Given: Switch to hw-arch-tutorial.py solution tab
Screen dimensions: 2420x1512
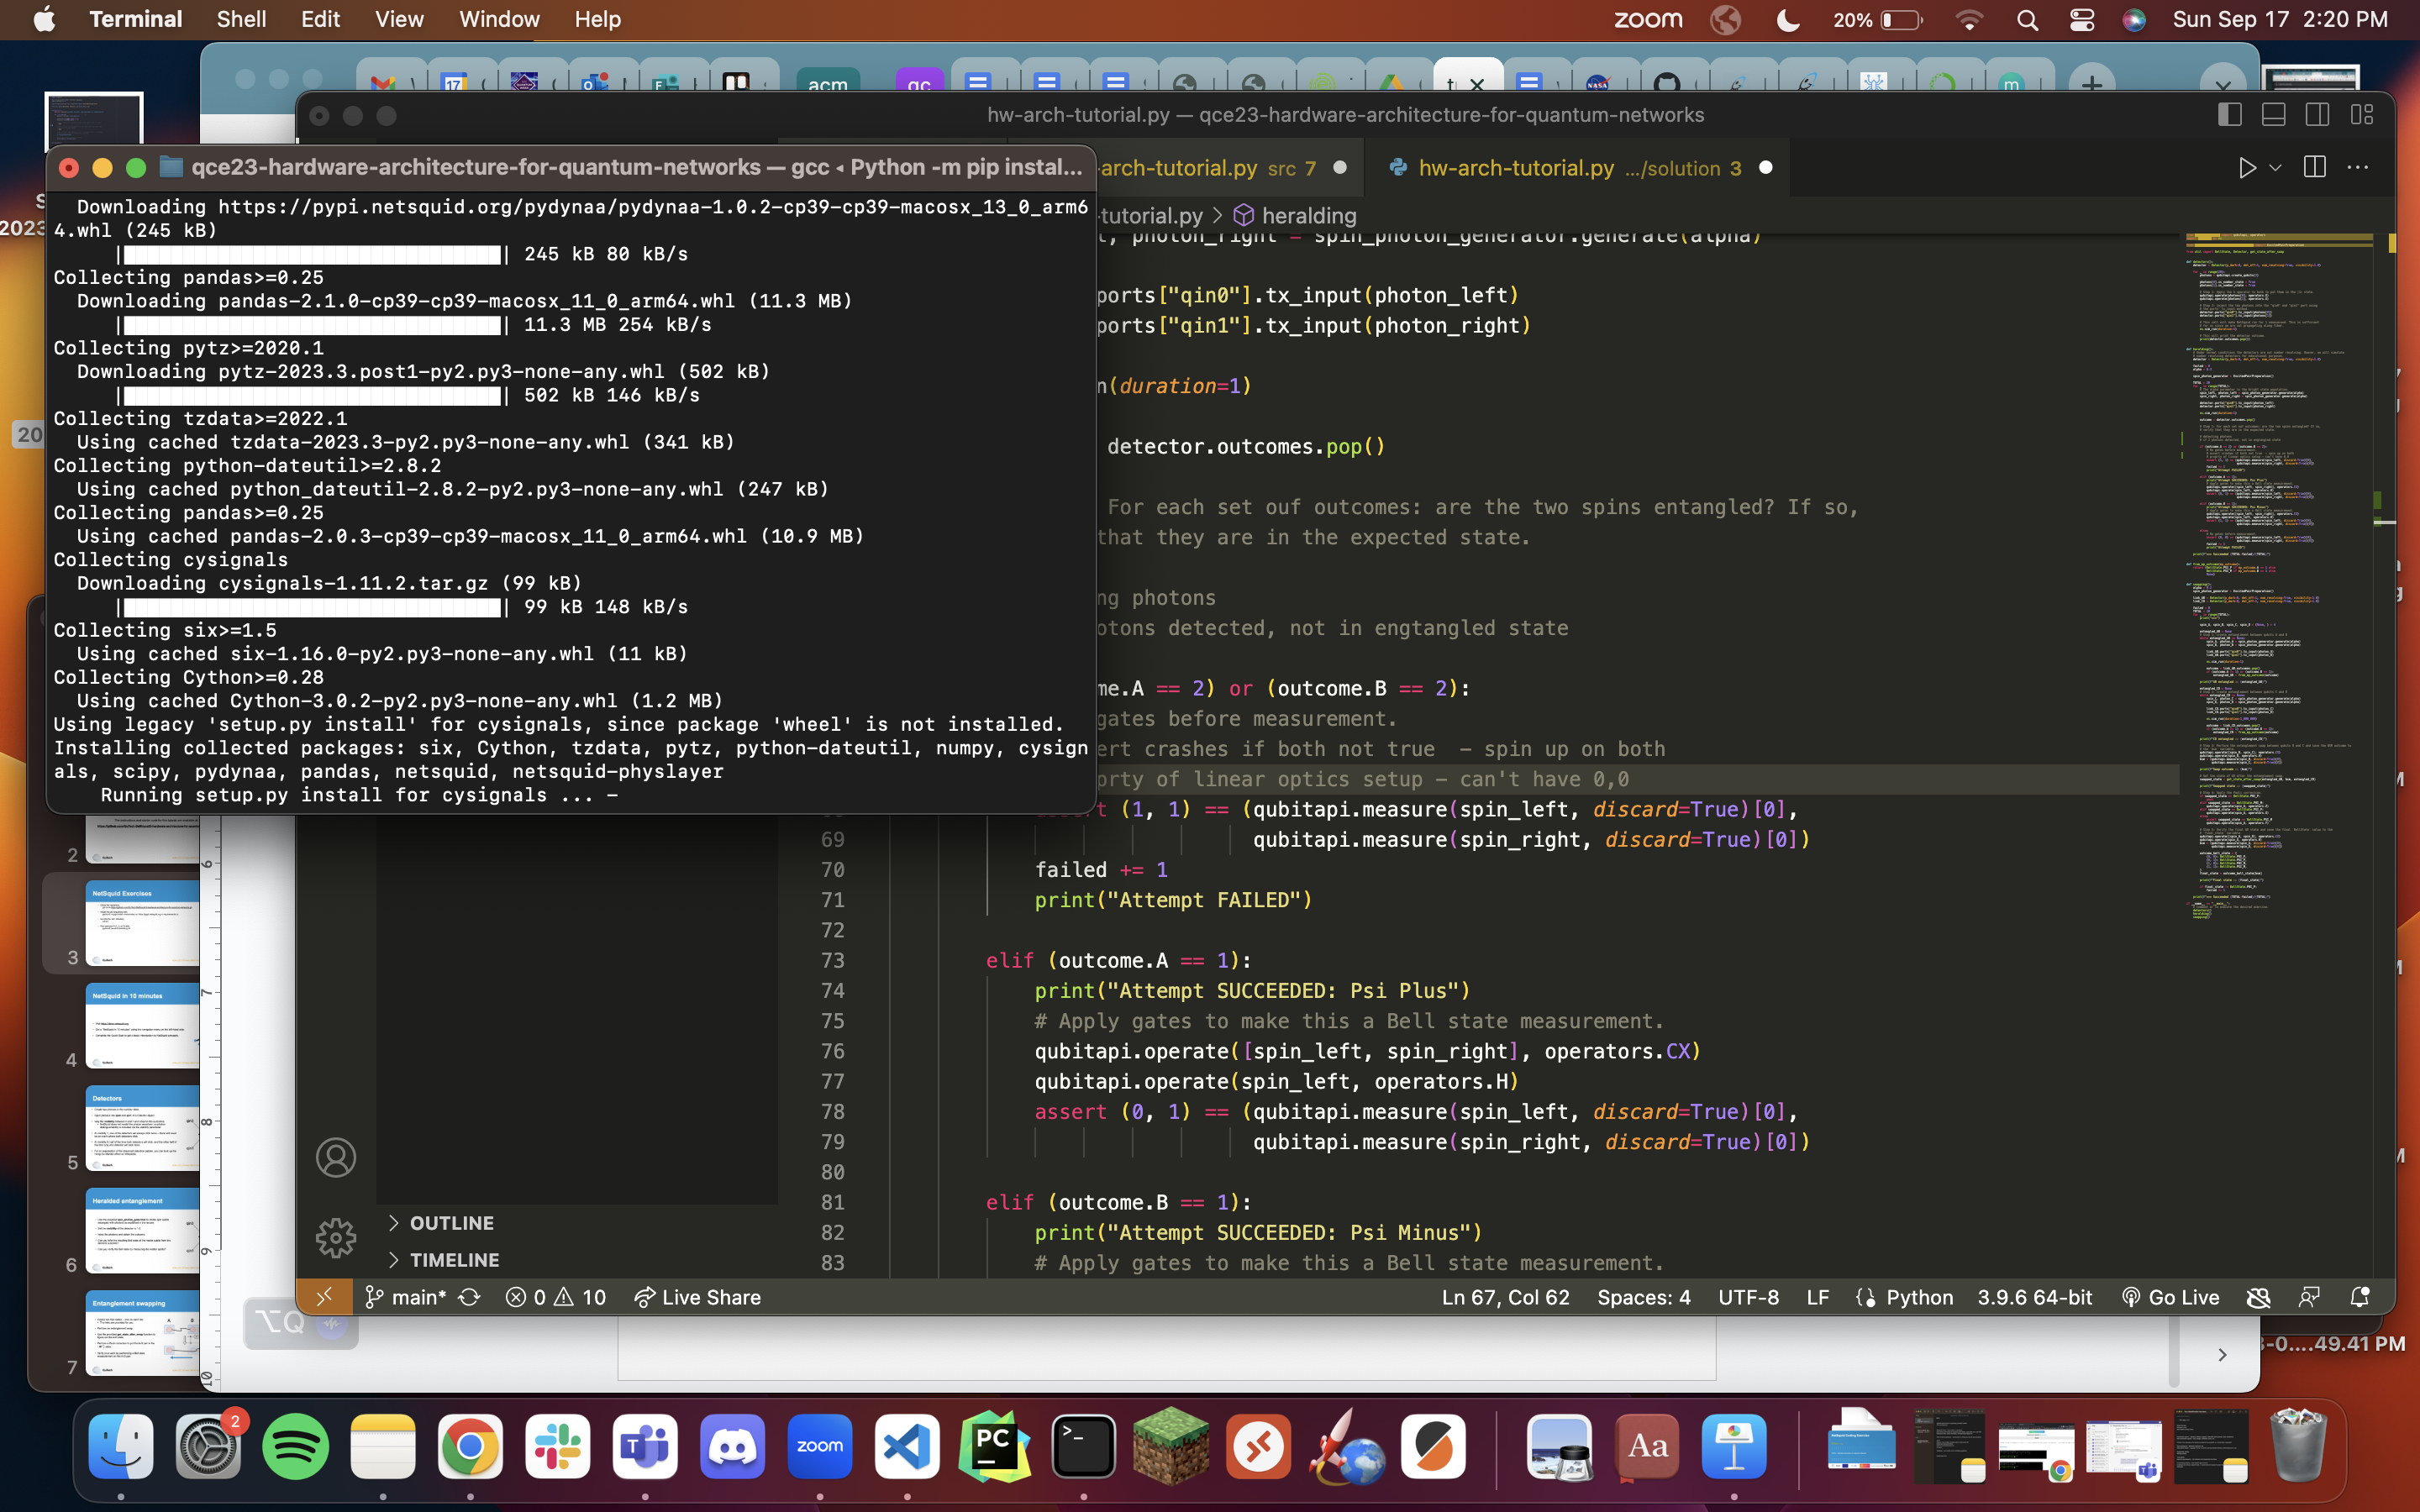Looking at the screenshot, I should (1580, 168).
